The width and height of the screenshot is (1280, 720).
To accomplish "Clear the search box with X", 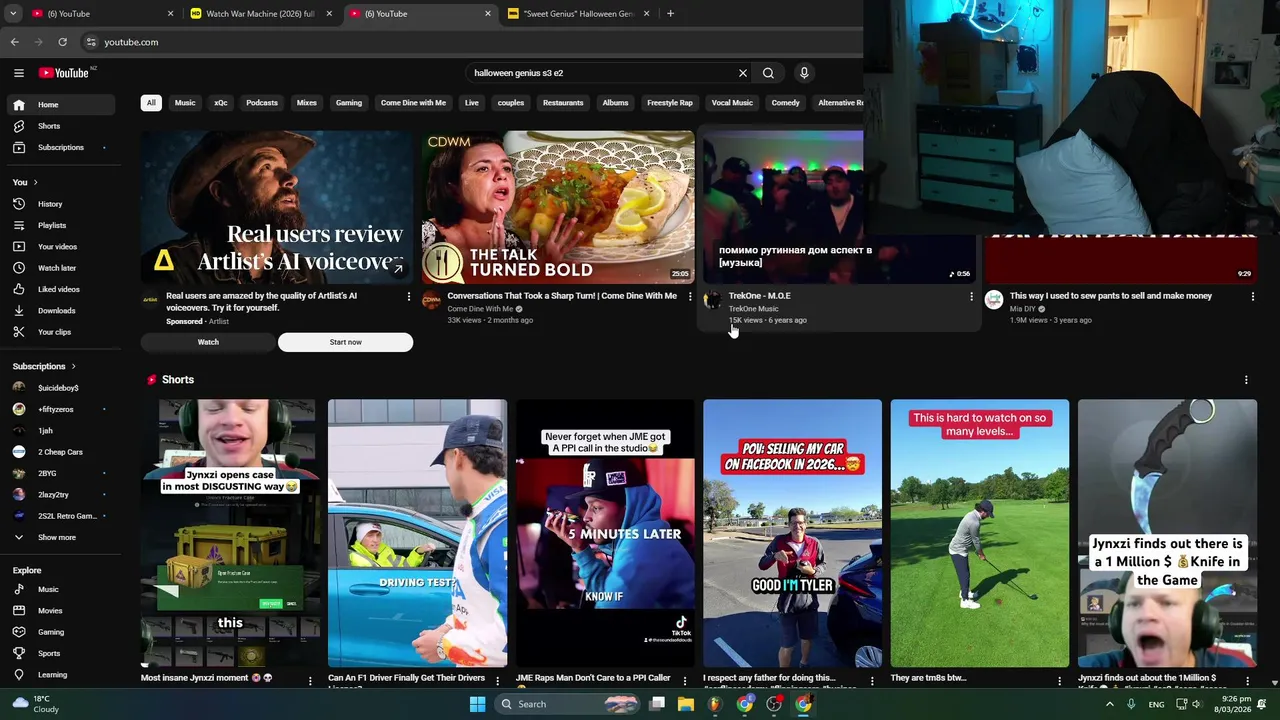I will pos(743,73).
